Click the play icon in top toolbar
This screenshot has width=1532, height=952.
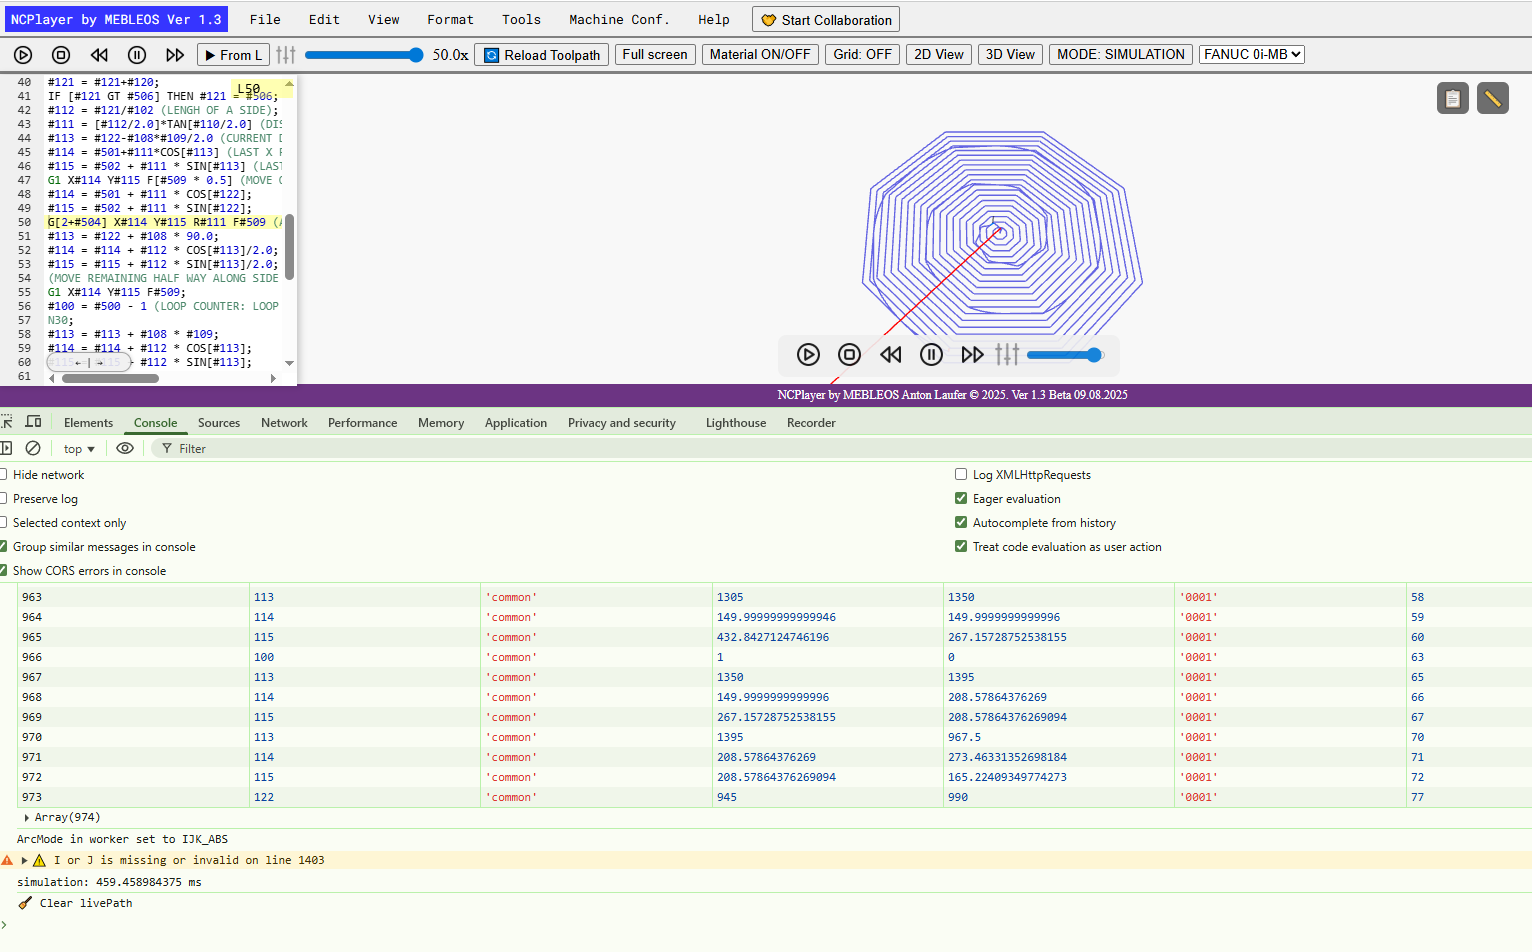pyautogui.click(x=23, y=55)
